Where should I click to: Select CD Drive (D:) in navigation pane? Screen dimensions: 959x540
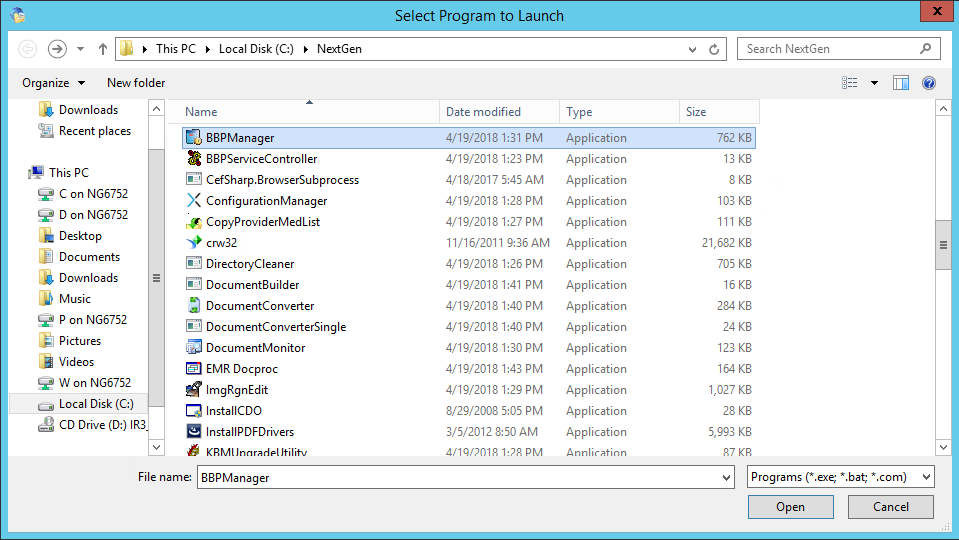coord(92,424)
